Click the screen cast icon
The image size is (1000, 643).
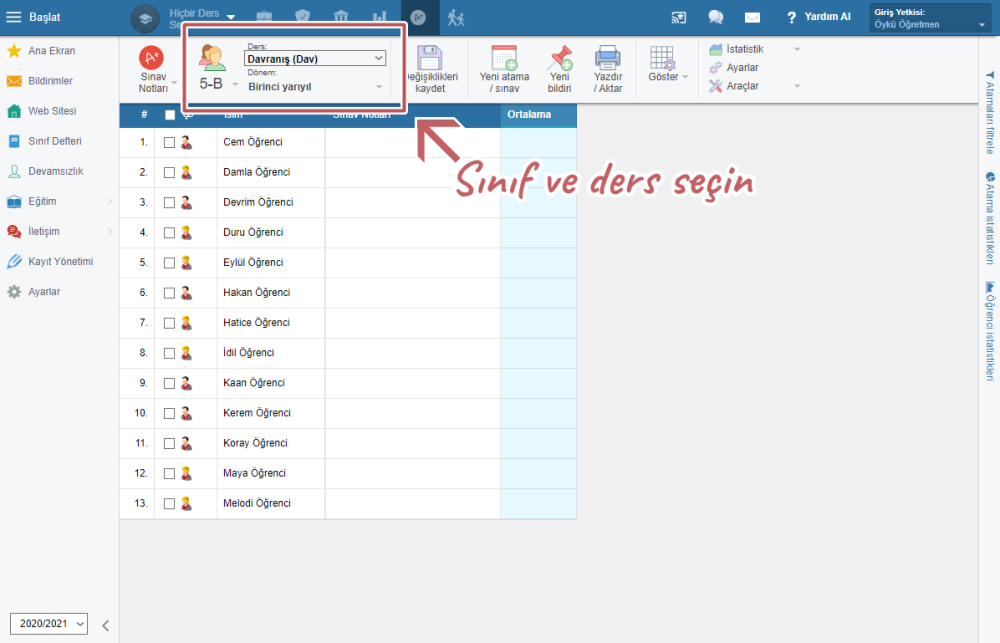679,18
